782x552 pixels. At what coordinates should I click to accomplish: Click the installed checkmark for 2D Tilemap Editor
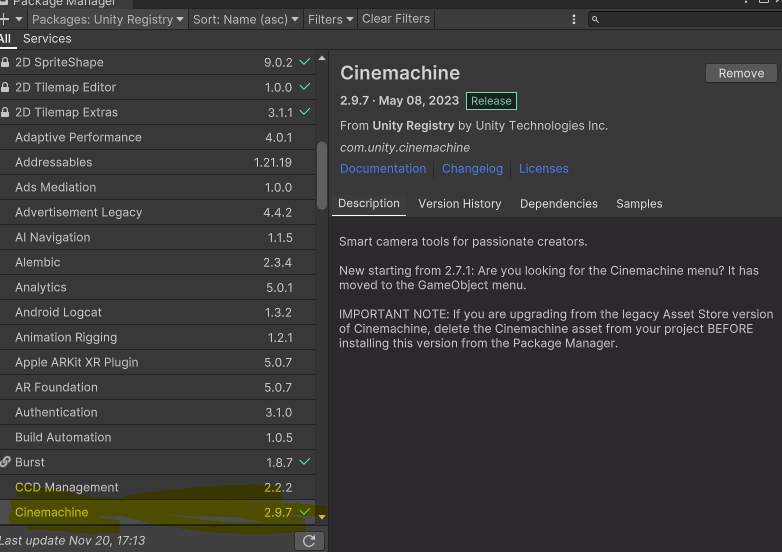pos(305,87)
